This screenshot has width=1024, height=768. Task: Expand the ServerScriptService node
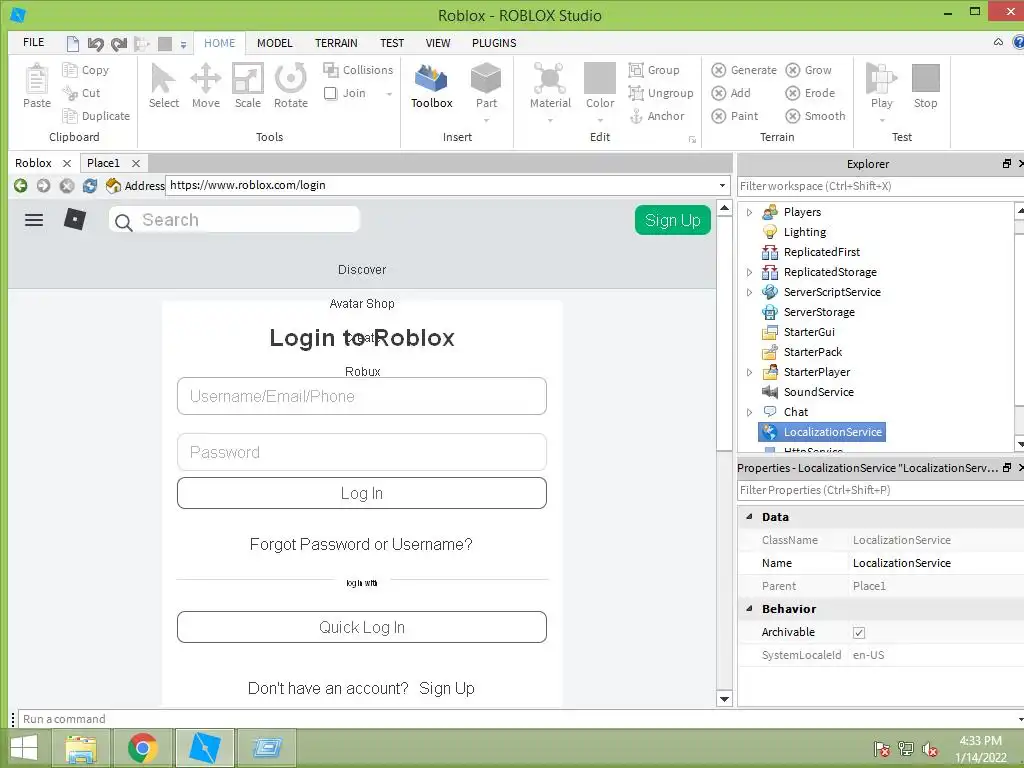(x=749, y=293)
